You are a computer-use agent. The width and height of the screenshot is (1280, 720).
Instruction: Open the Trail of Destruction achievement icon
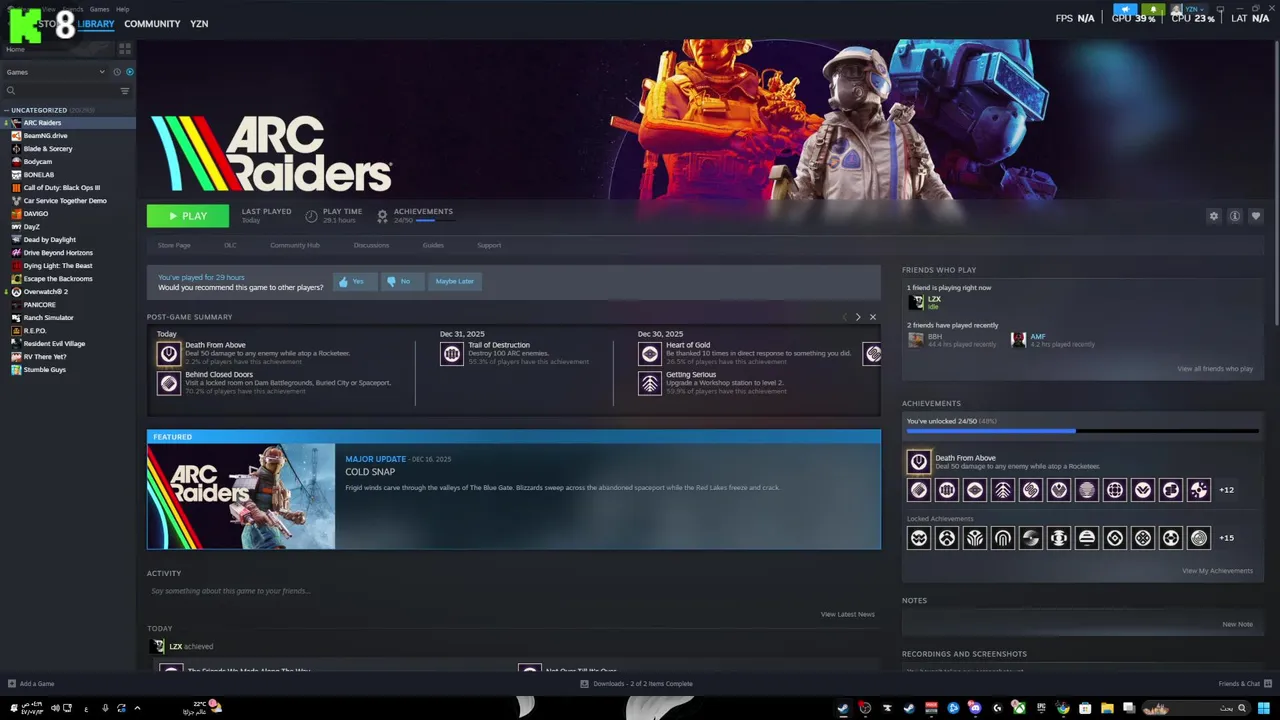452,354
